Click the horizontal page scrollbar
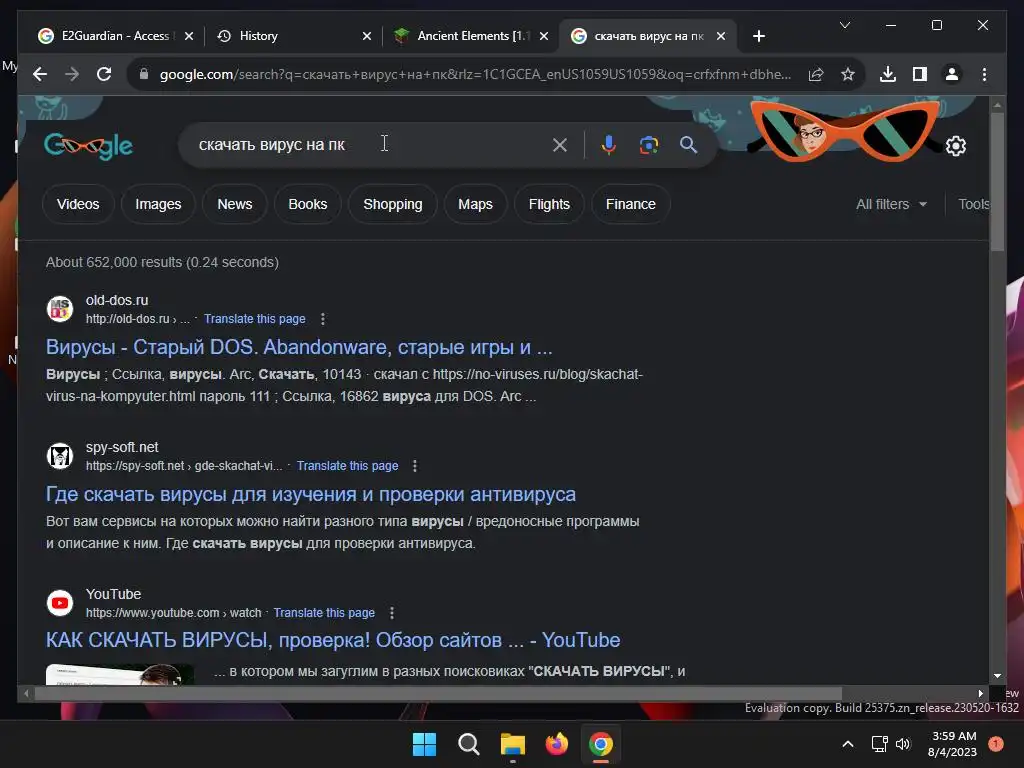Viewport: 1024px width, 768px height. 438,694
